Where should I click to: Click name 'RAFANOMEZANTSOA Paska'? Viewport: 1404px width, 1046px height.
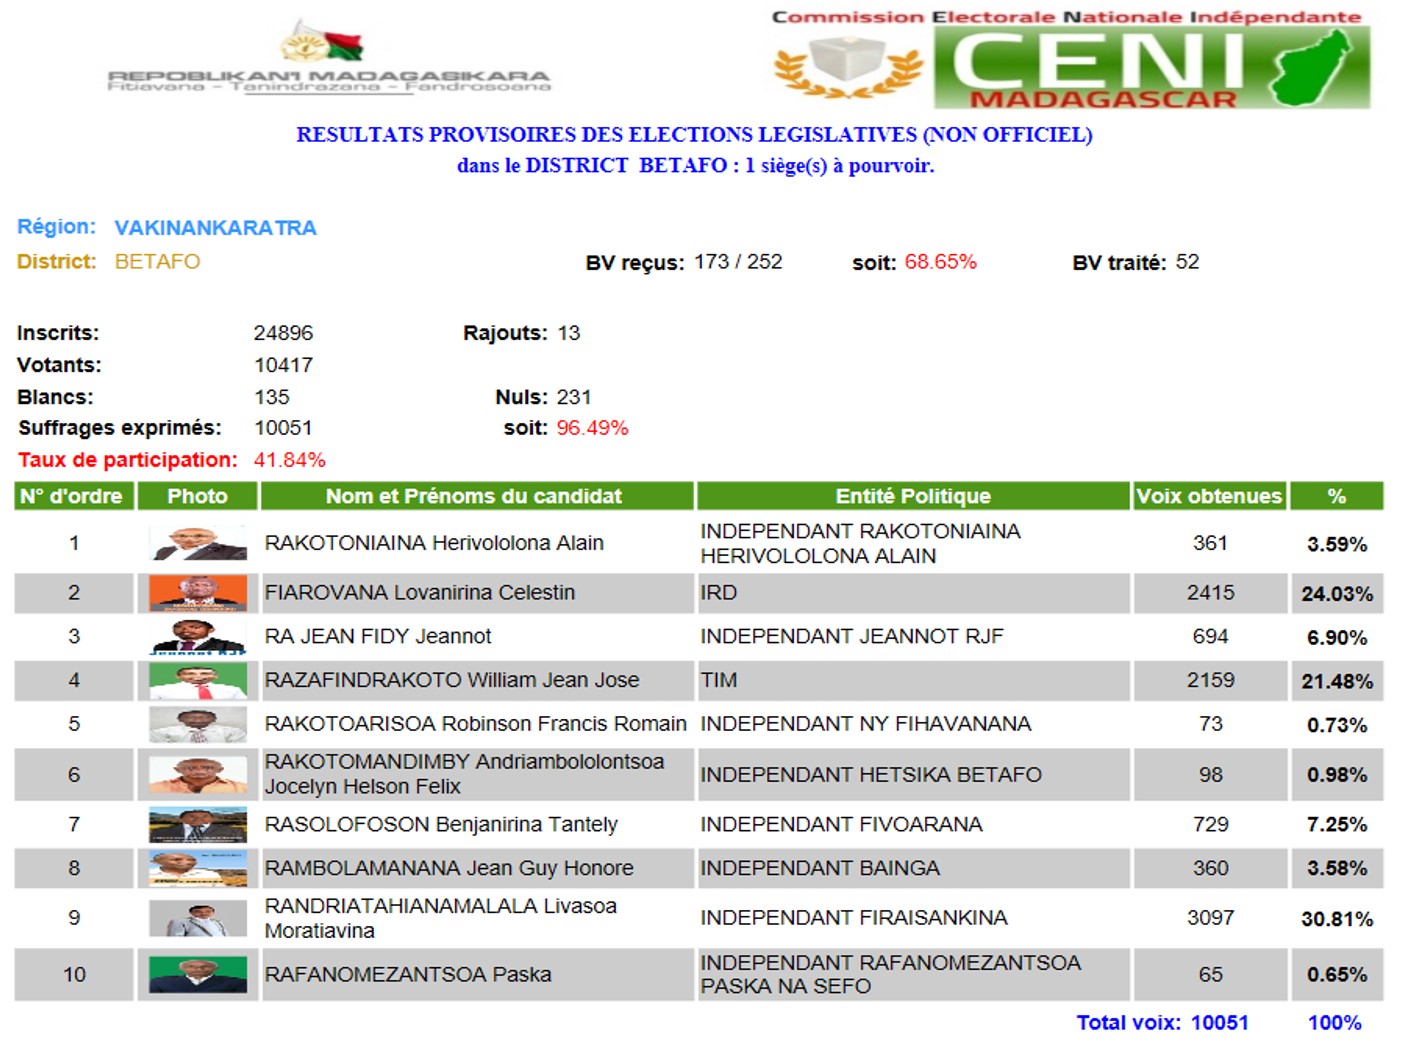point(408,975)
